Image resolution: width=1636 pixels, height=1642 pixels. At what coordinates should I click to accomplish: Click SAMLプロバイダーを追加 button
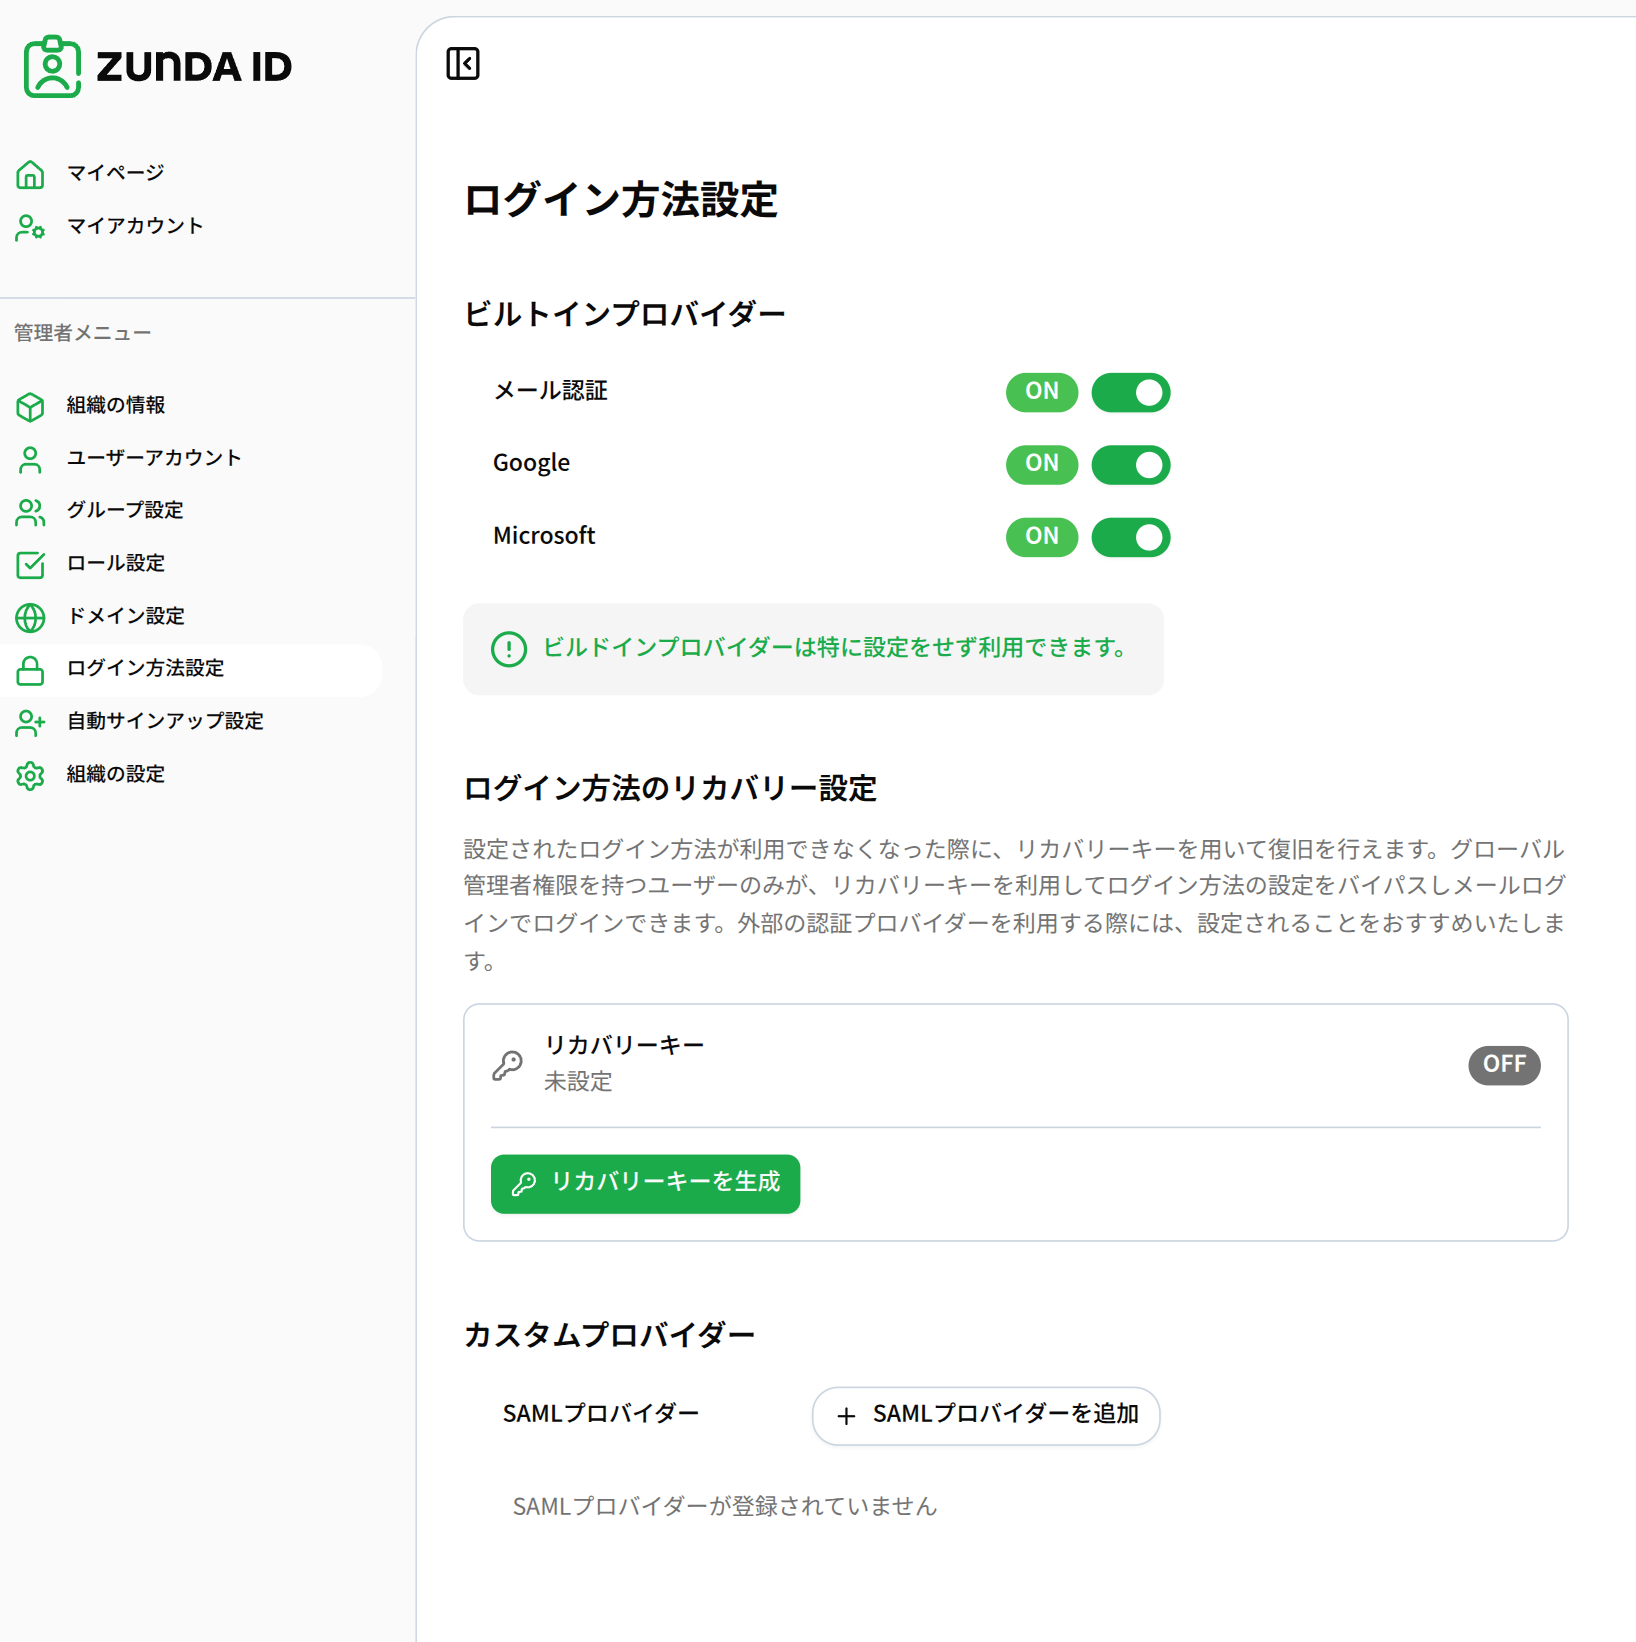tap(985, 1415)
